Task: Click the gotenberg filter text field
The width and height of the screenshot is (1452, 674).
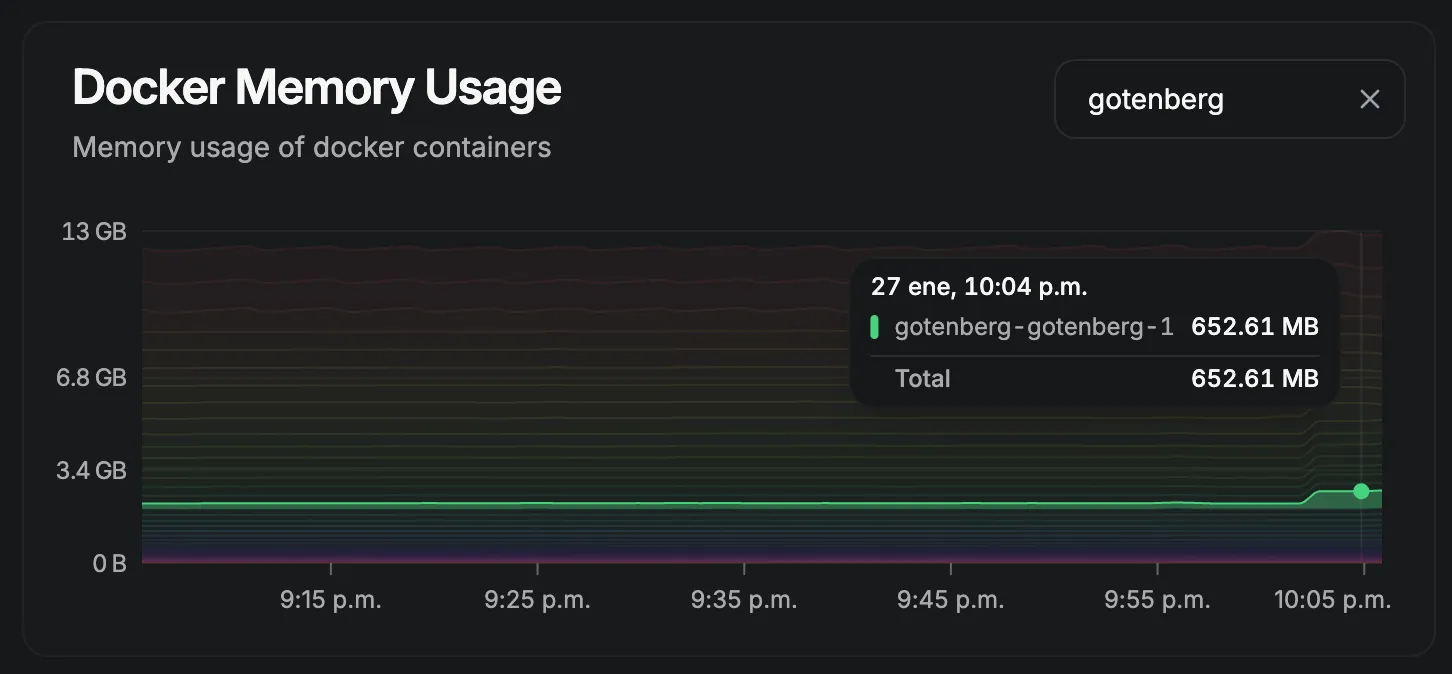Action: pos(1229,99)
